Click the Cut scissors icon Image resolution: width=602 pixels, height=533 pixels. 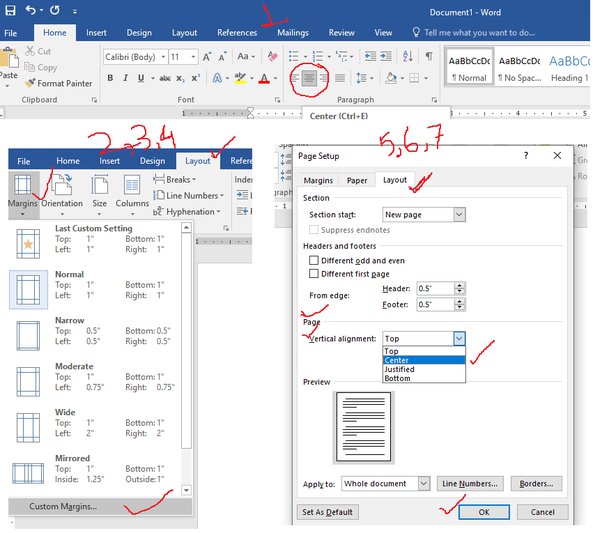[x=30, y=51]
